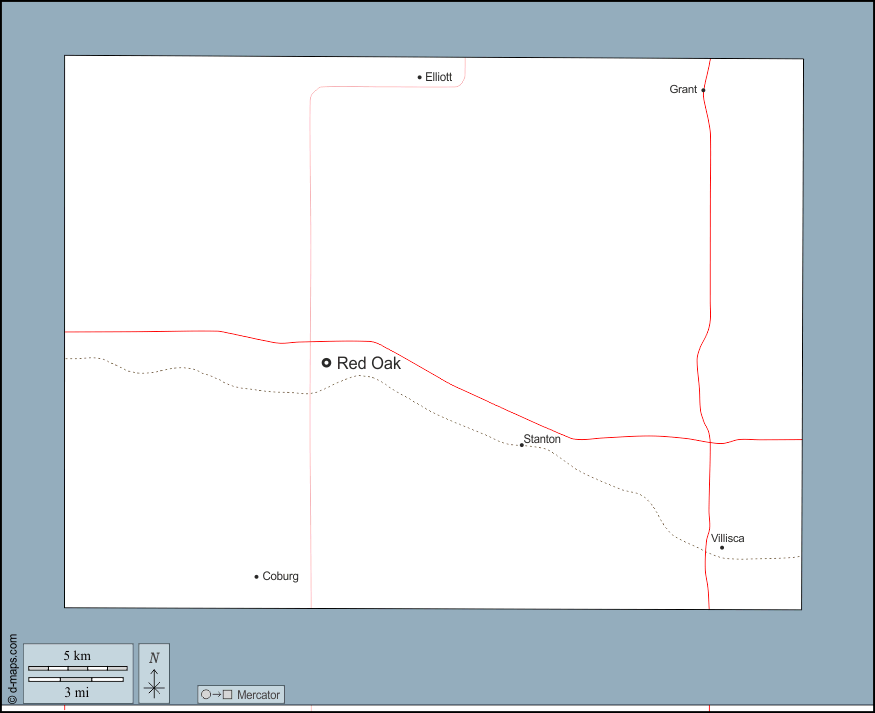Select the Coburg text label

280,577
